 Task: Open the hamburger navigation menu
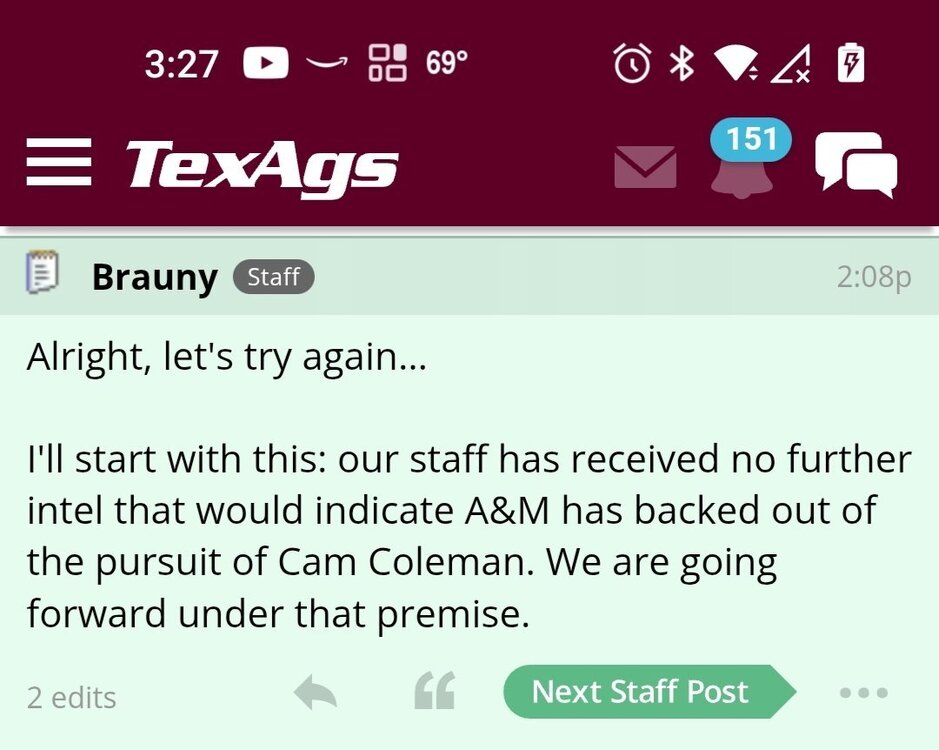(58, 163)
